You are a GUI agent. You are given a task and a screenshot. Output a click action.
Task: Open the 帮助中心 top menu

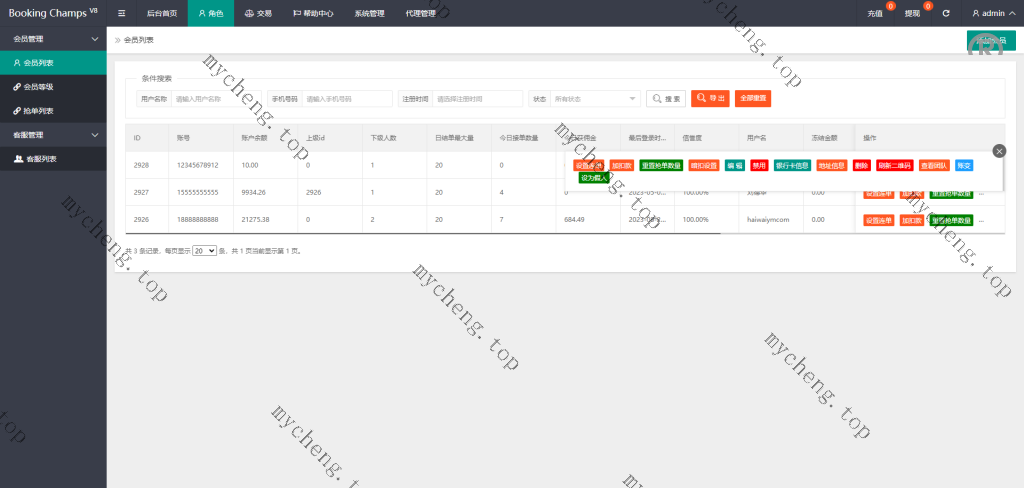[x=313, y=13]
